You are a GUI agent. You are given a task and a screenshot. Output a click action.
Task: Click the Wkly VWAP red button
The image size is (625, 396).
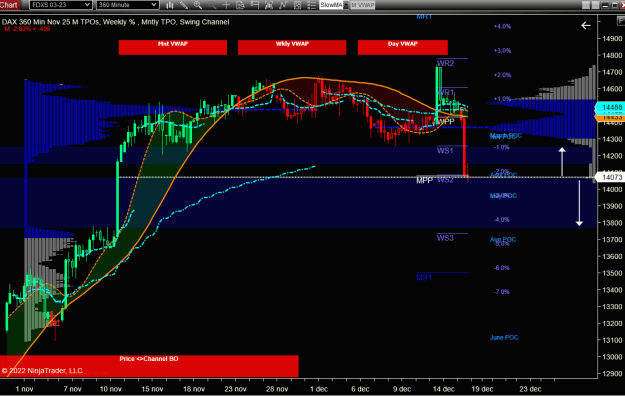pos(292,47)
